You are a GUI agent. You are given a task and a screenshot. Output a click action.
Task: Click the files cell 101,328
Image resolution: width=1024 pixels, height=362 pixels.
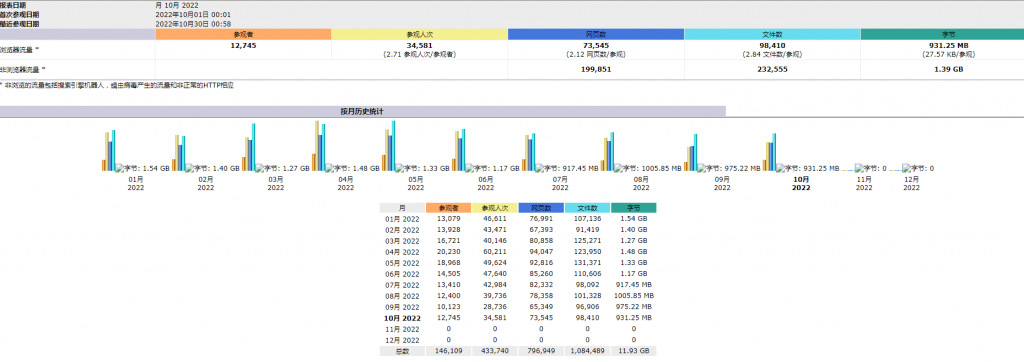(x=587, y=296)
